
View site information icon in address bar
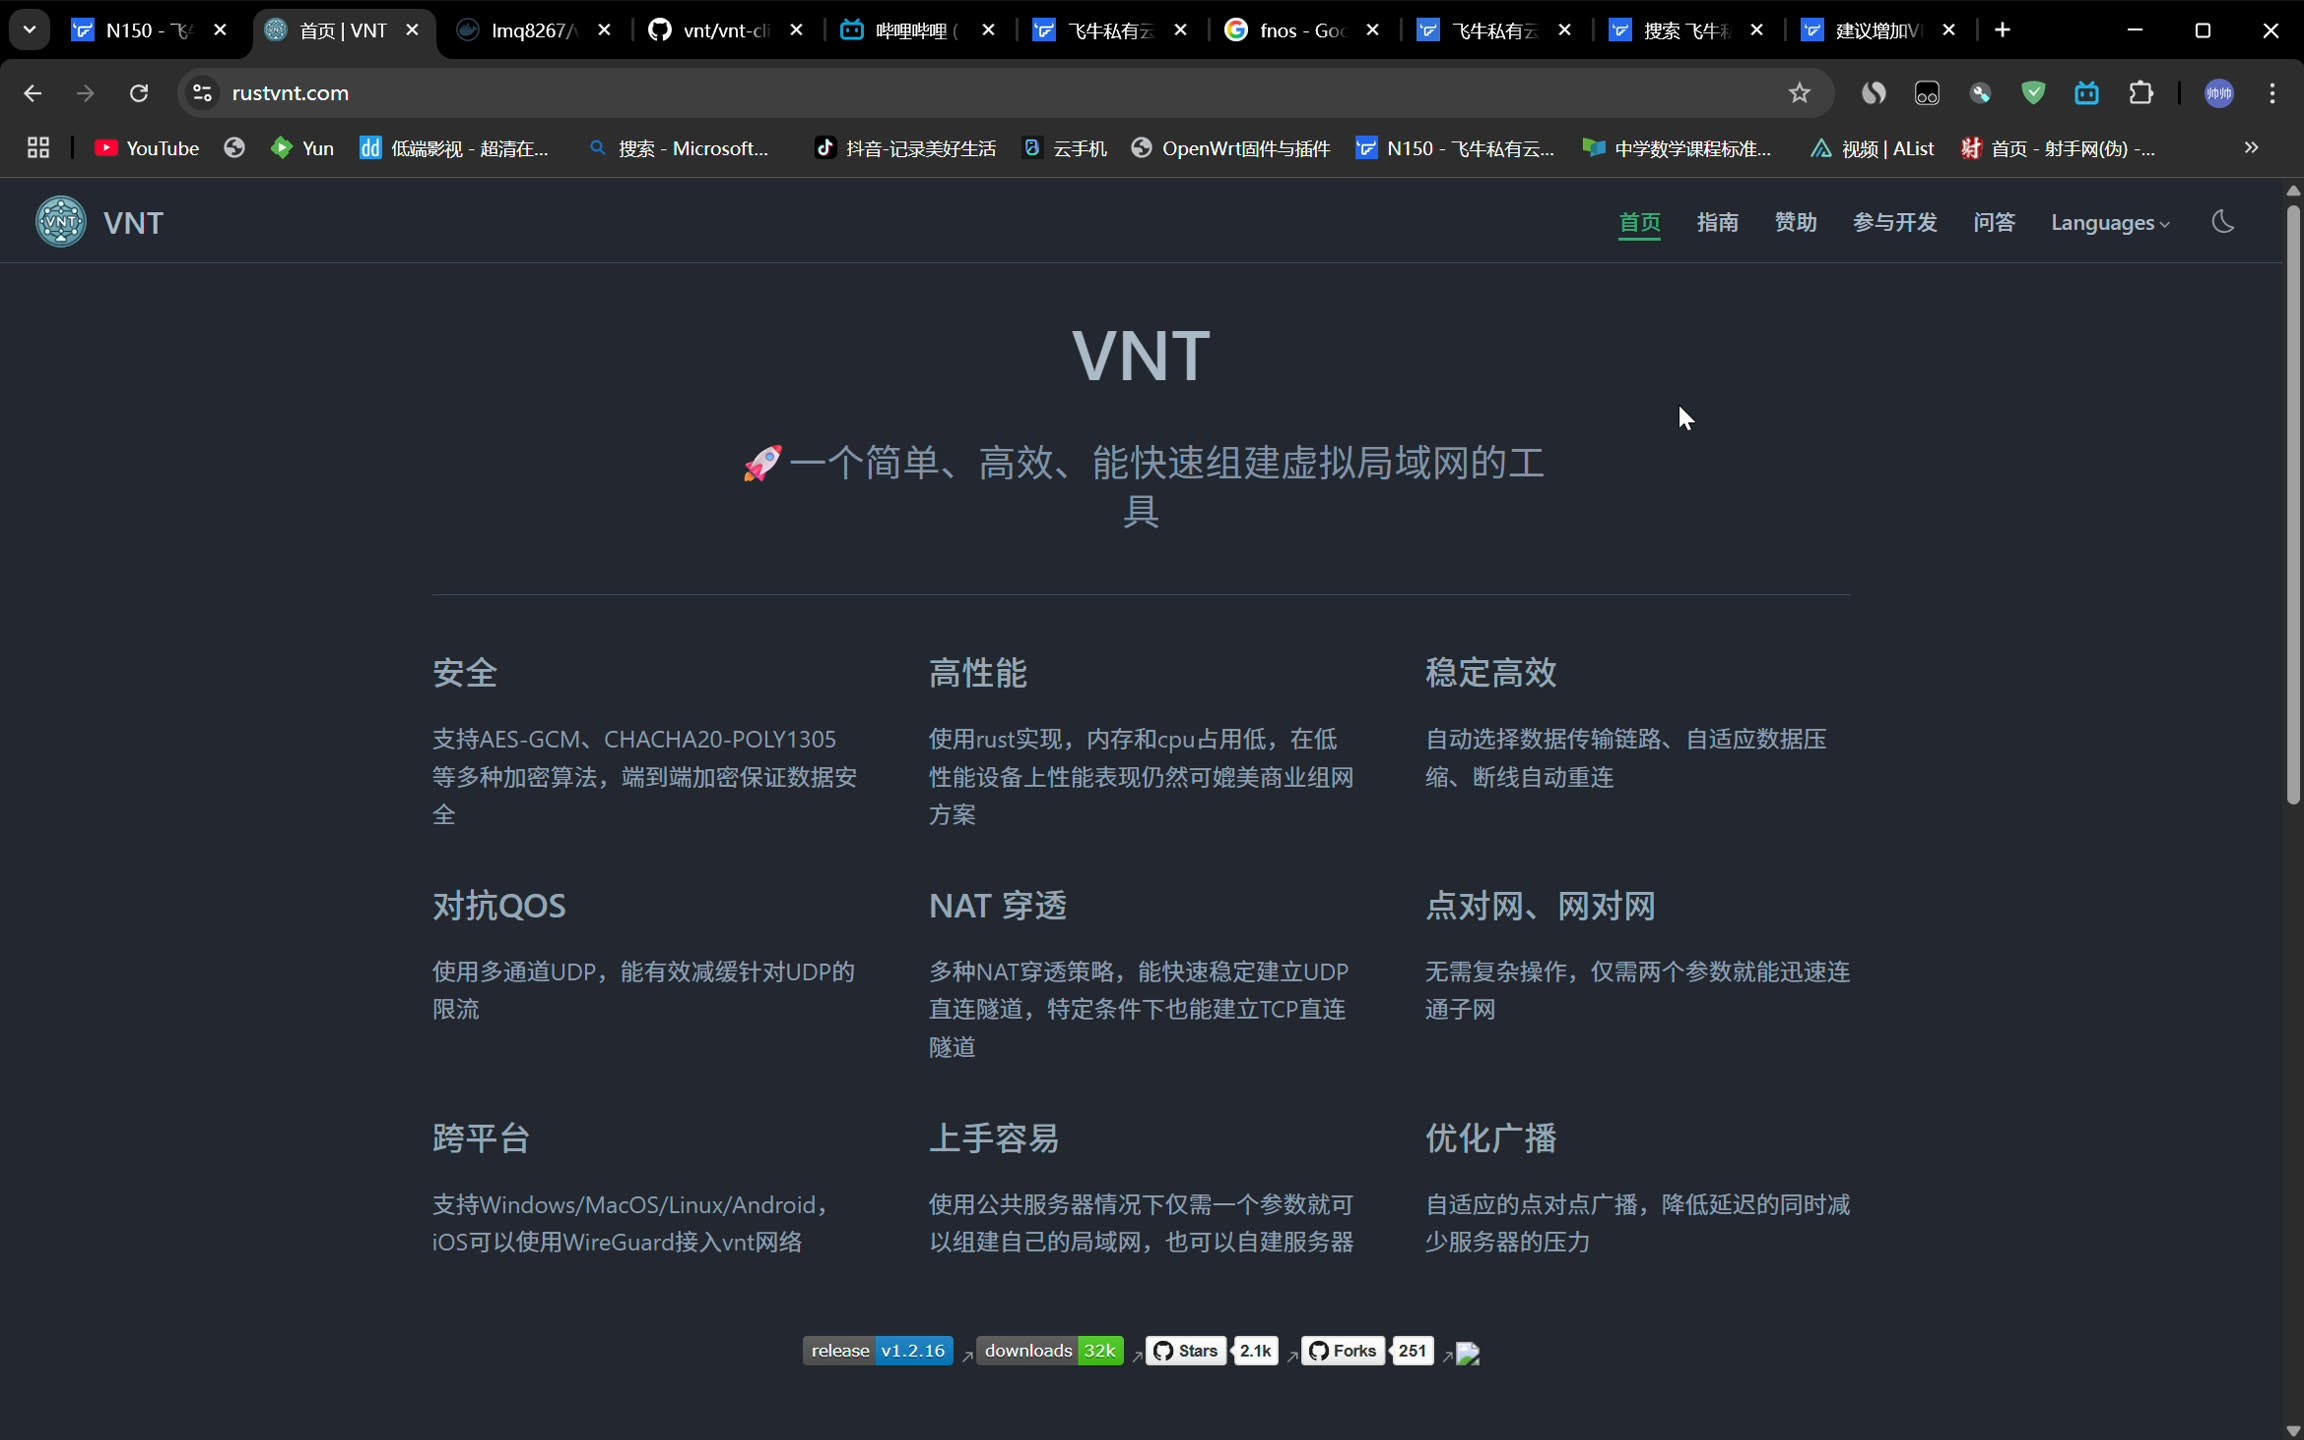pyautogui.click(x=202, y=93)
